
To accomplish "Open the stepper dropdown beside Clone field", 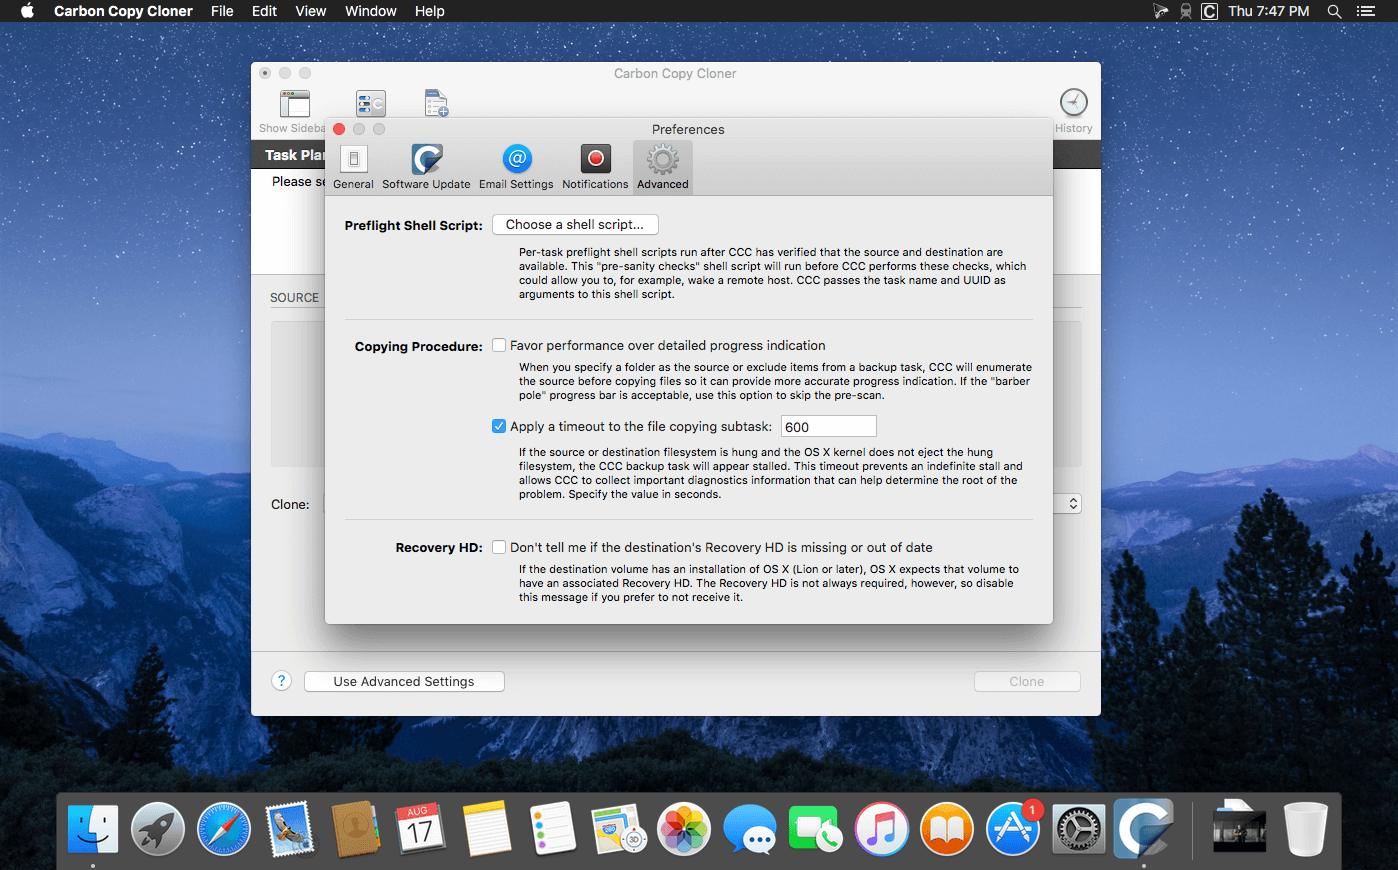I will coord(1073,504).
